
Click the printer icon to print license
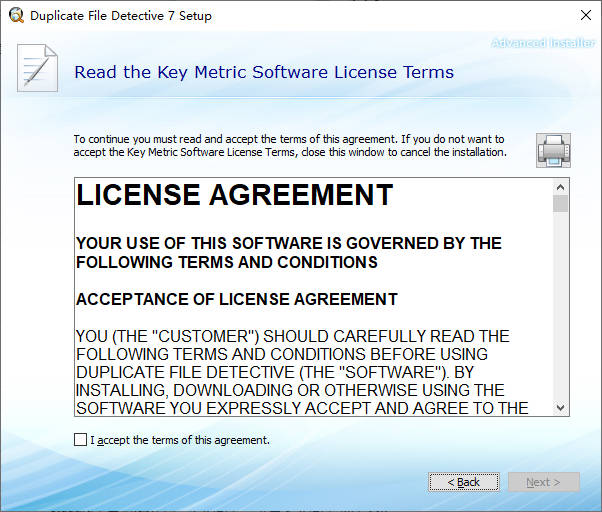[553, 149]
